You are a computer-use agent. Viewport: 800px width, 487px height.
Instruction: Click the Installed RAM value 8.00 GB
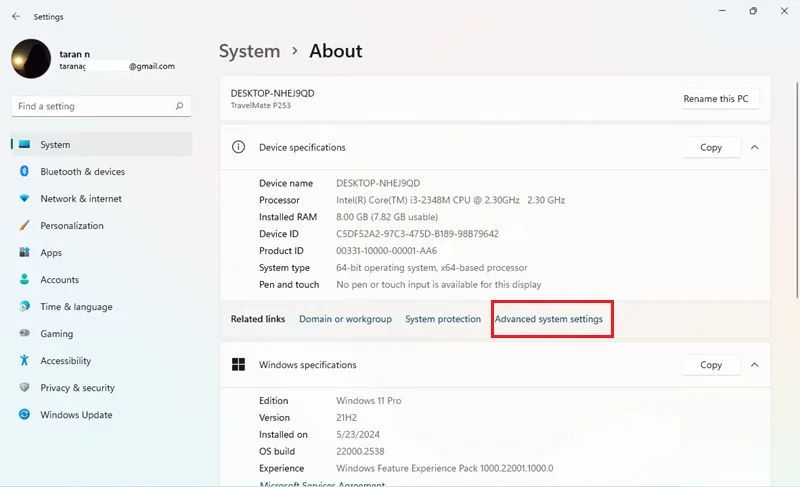click(x=387, y=217)
